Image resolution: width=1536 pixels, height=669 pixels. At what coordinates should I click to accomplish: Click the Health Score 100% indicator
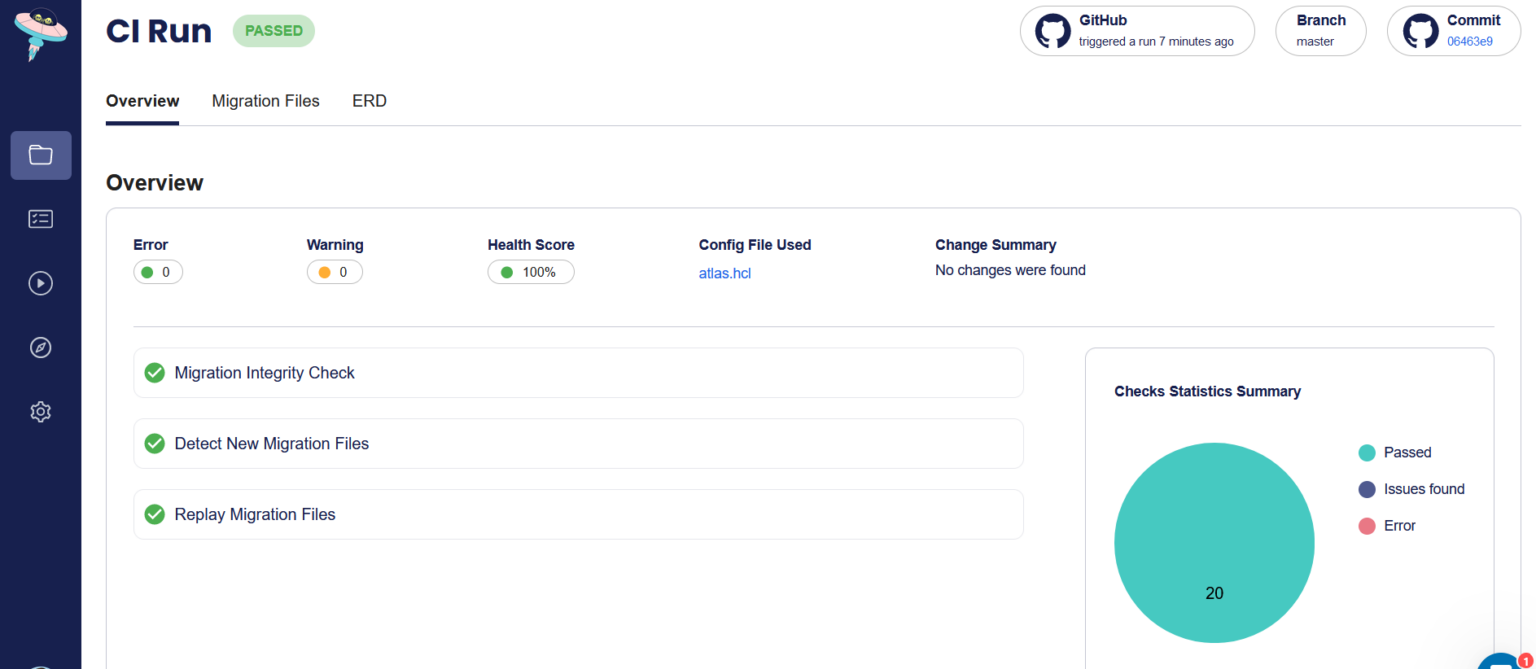[x=530, y=271]
